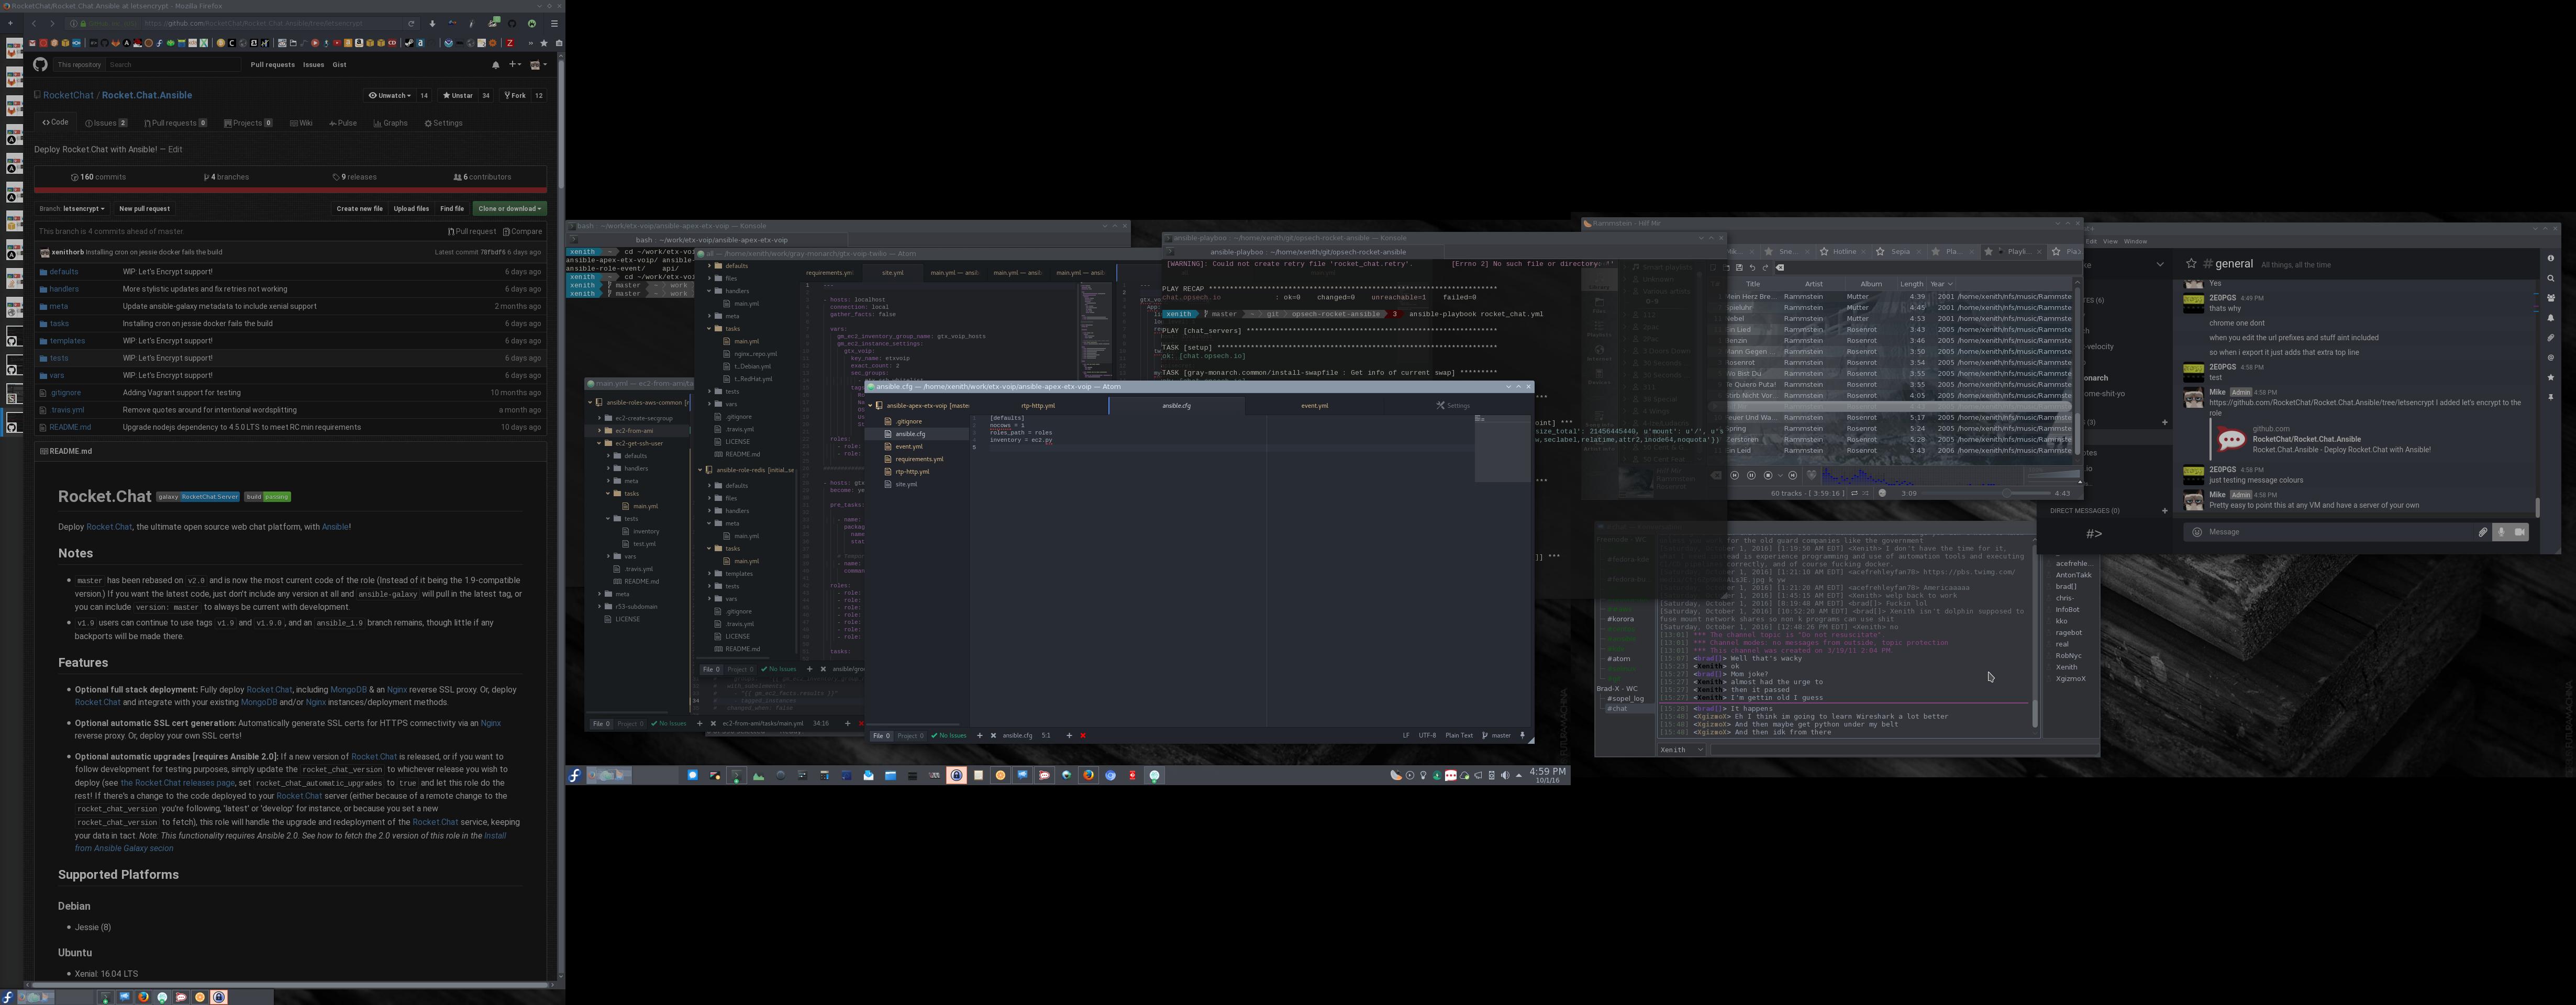This screenshot has height=1005, width=2576.
Task: Go back in Firefox history
Action: (x=34, y=24)
